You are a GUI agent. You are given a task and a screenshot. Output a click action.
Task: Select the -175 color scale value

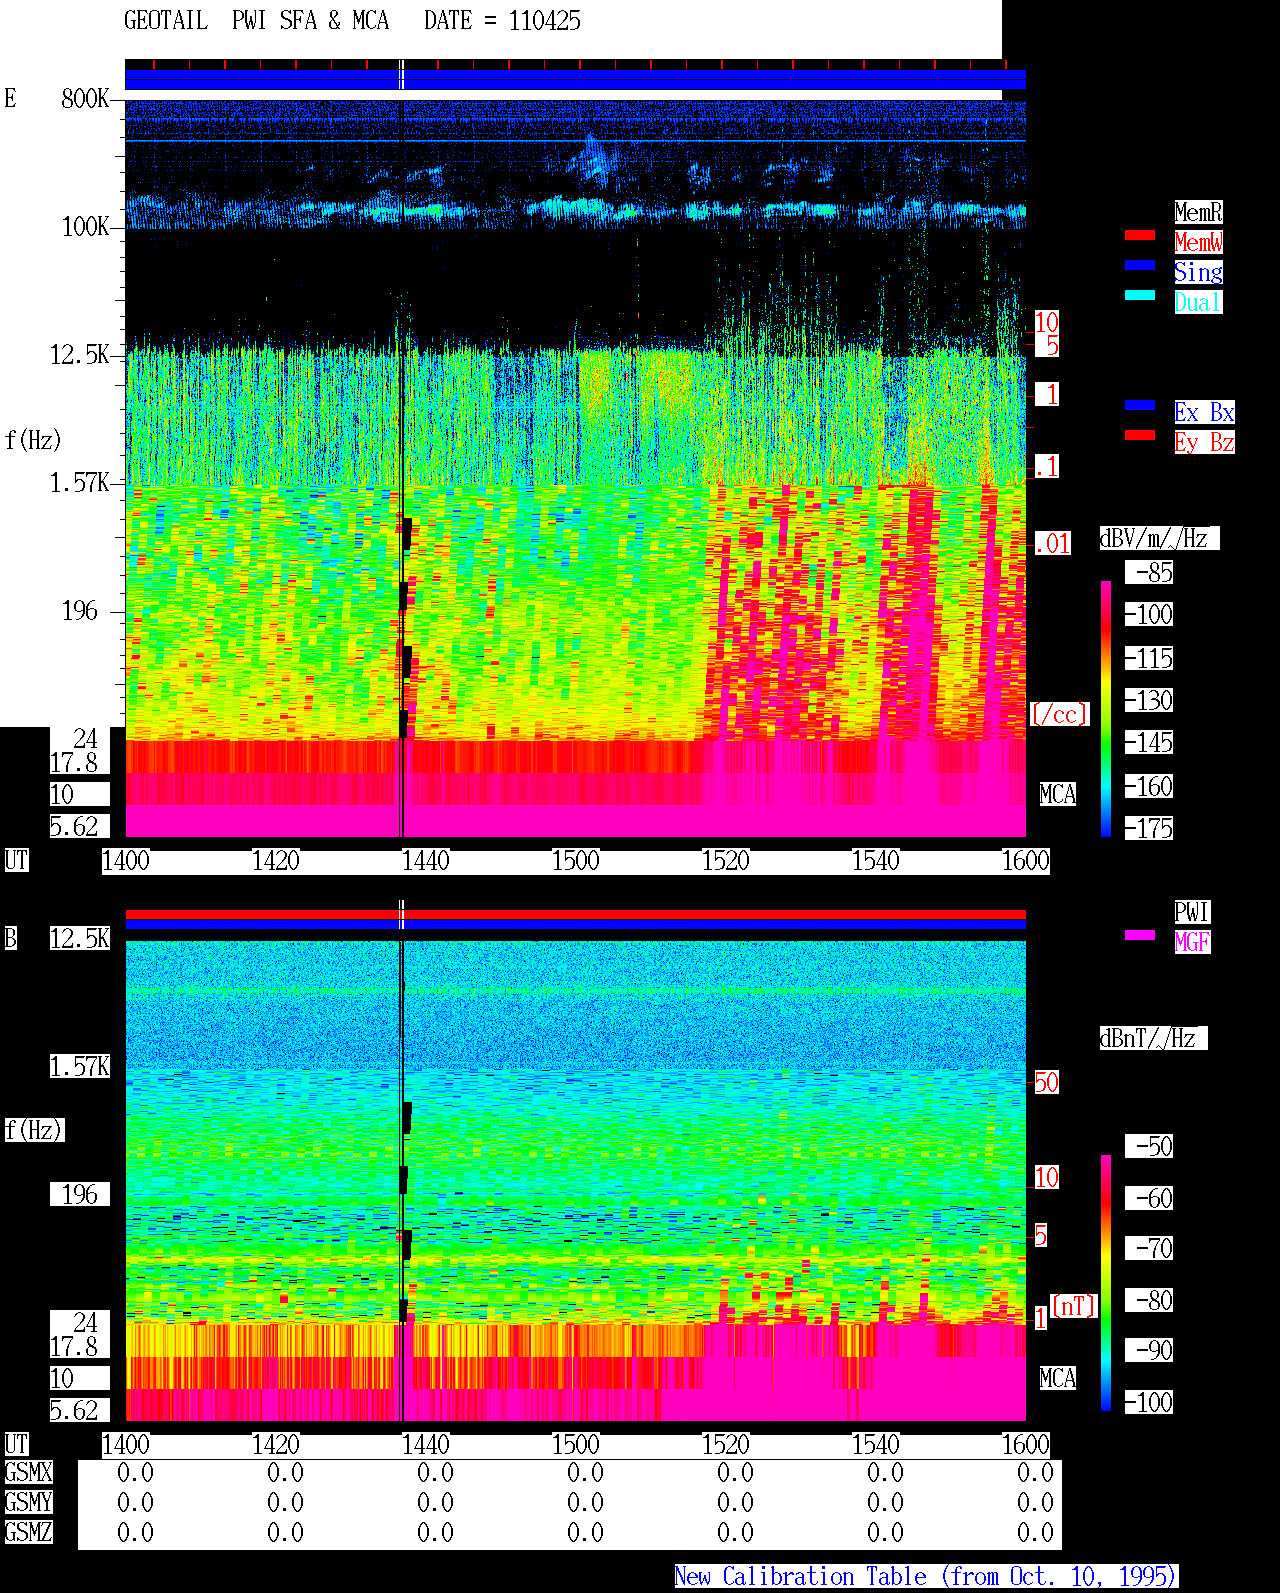click(1149, 828)
